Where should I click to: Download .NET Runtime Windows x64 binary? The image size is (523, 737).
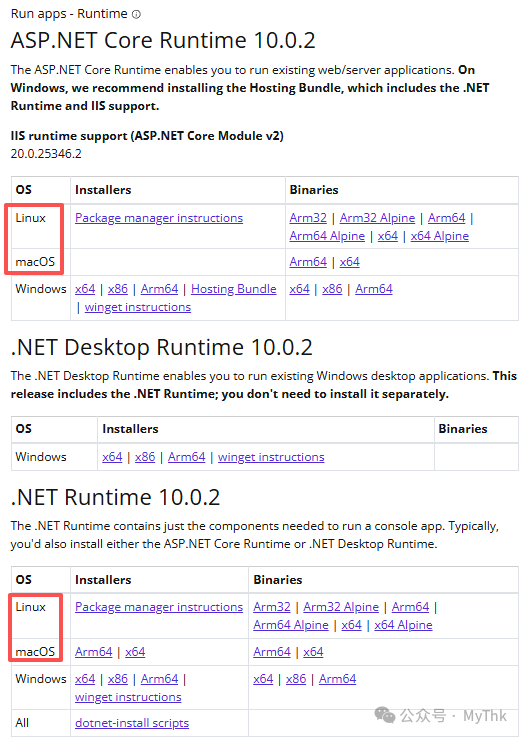[x=263, y=679]
